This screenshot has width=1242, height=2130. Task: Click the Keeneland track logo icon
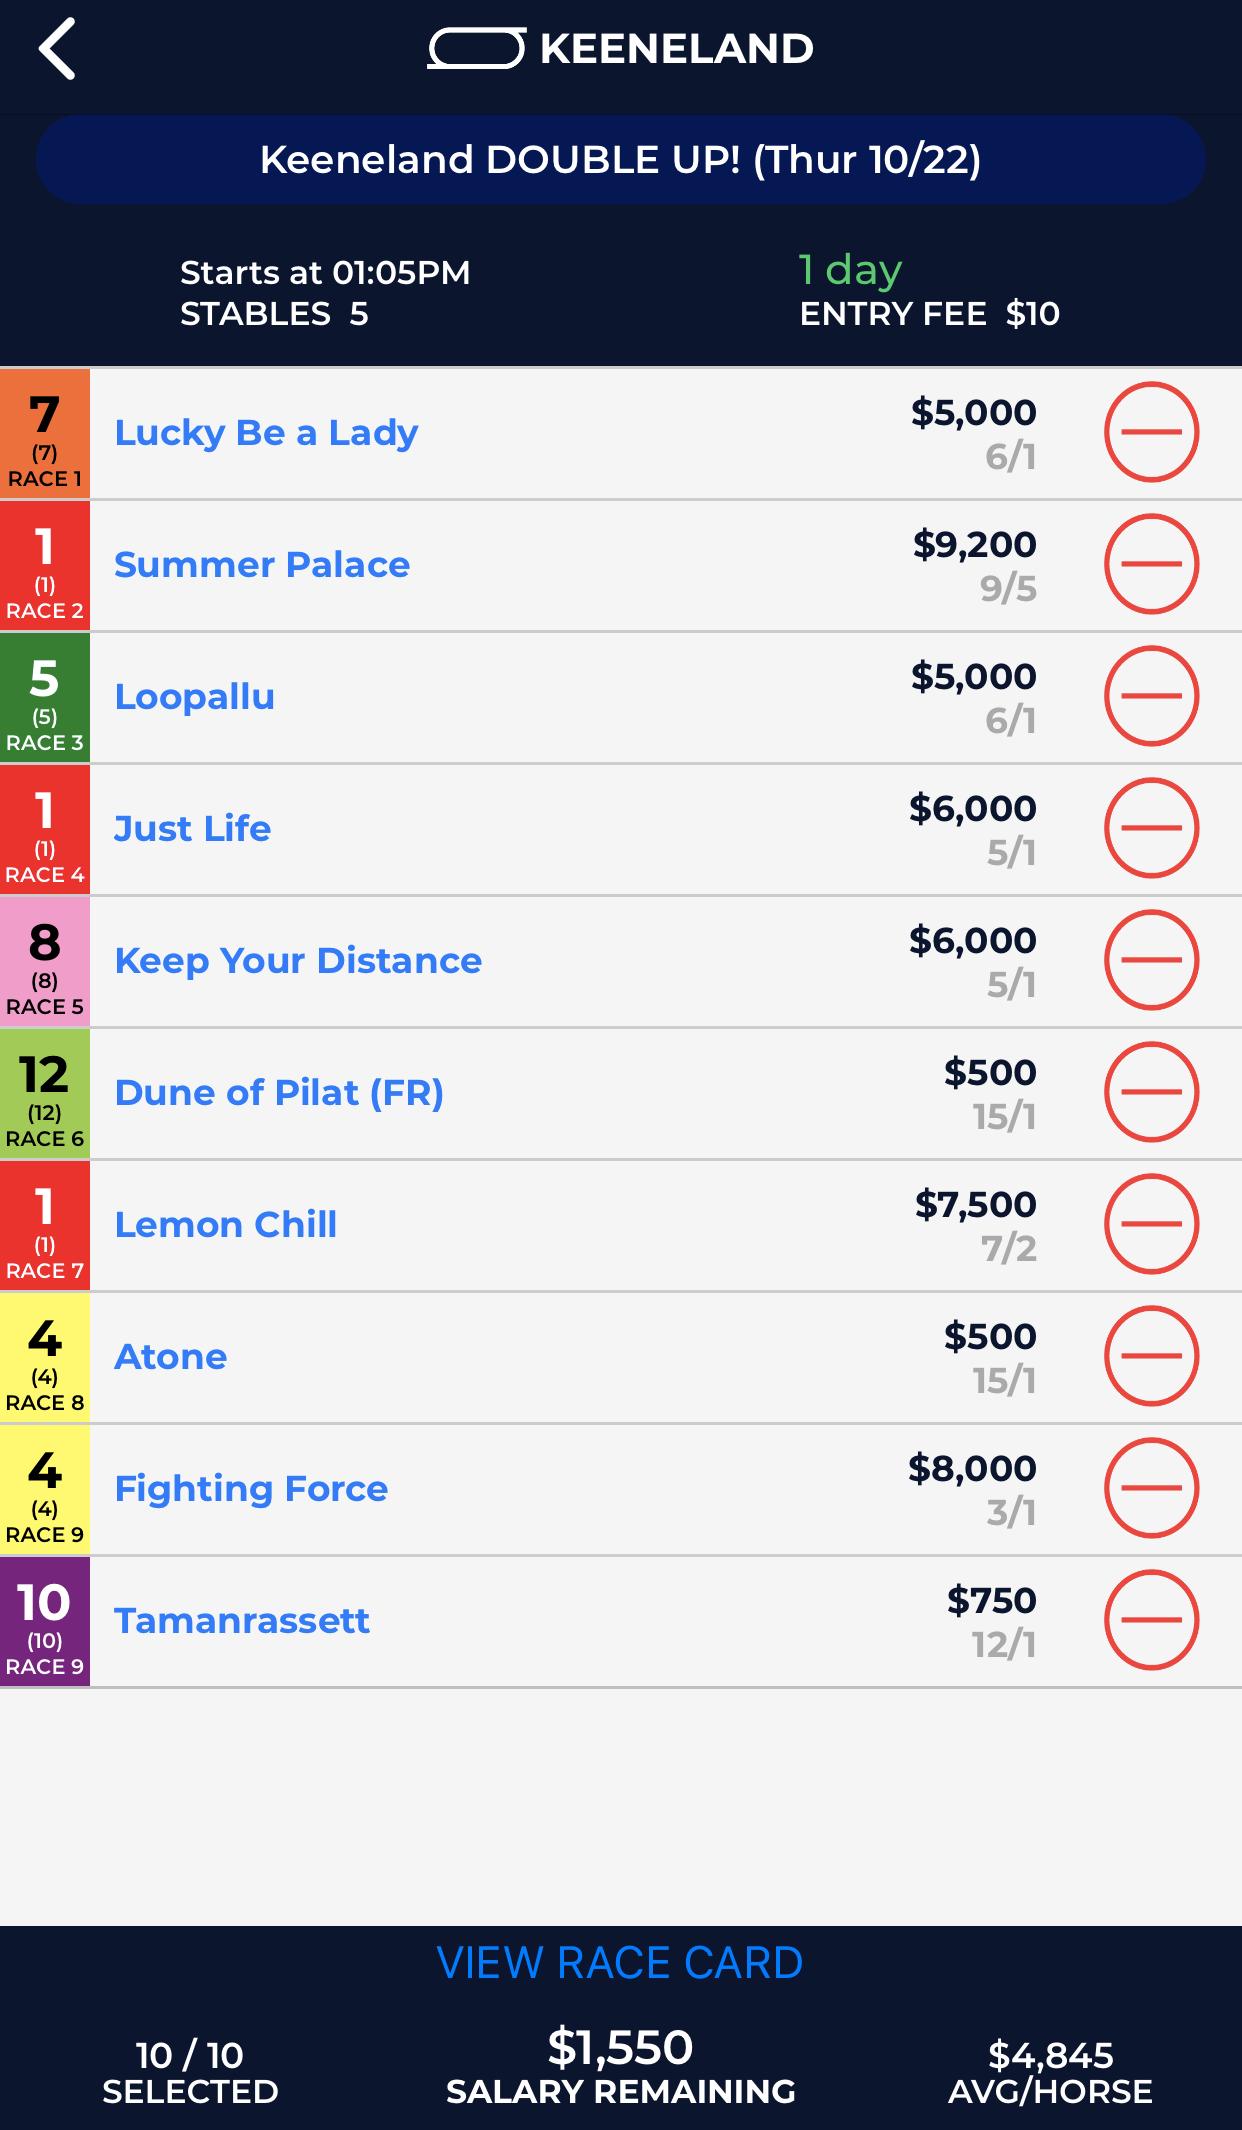(x=476, y=49)
